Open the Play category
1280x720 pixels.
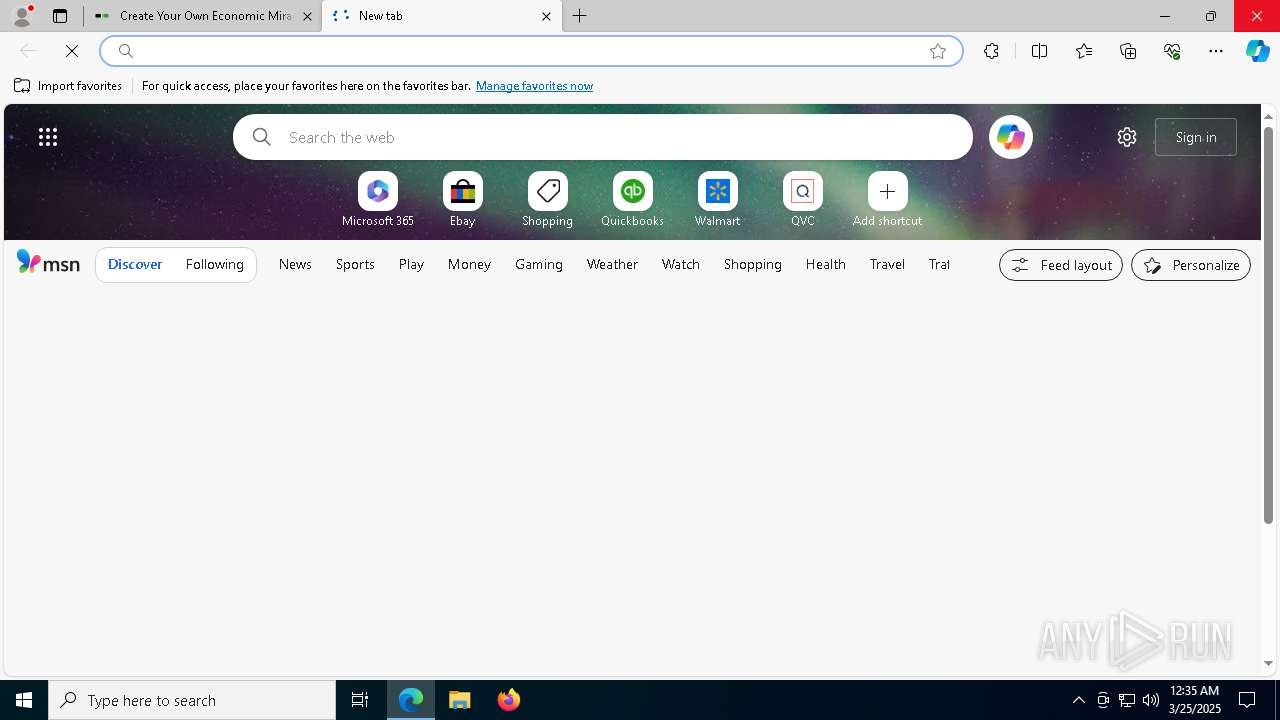(x=411, y=264)
